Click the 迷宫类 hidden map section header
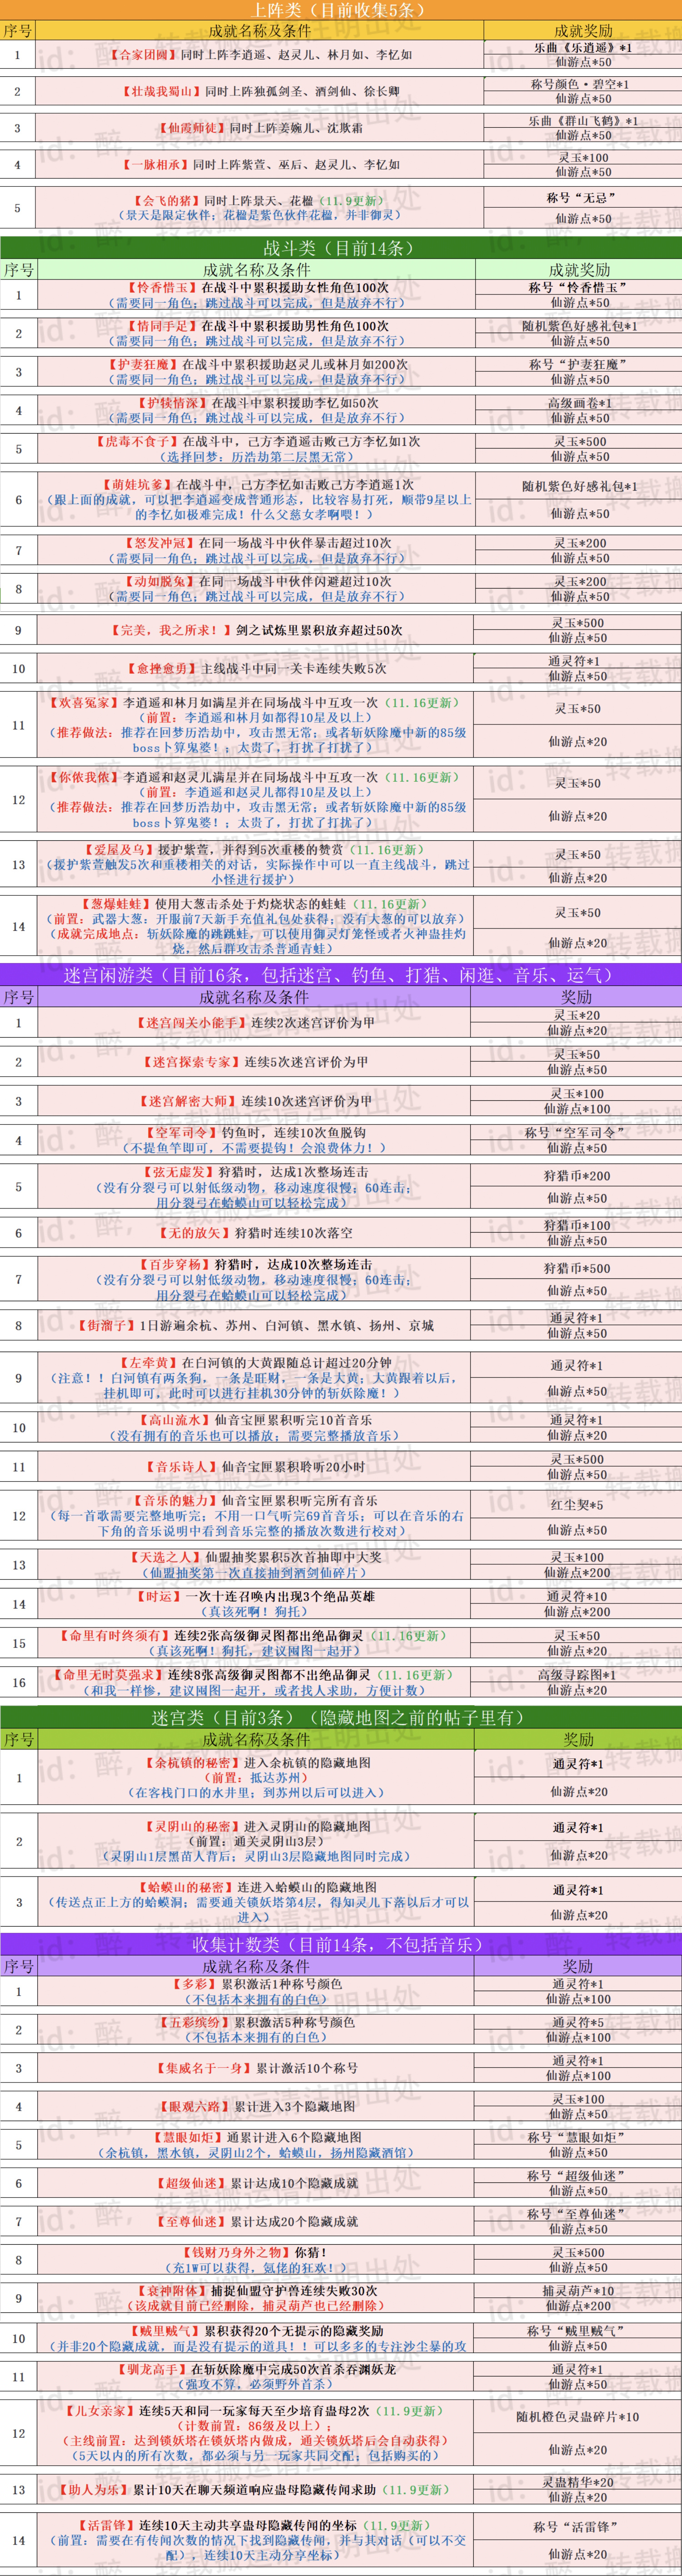The height and width of the screenshot is (2576, 682). 341,1717
